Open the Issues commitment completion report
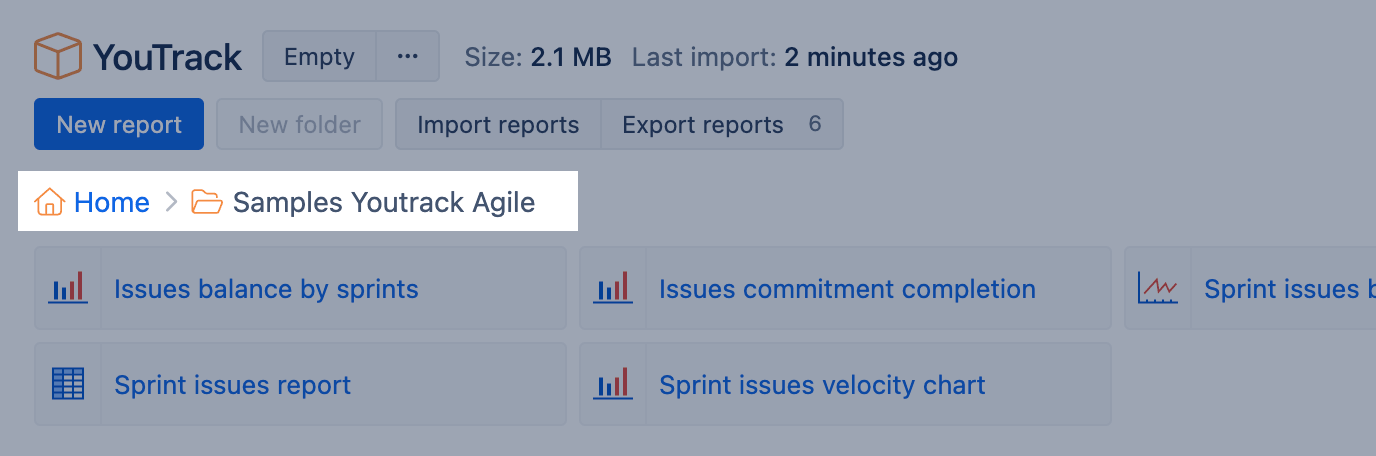This screenshot has height=456, width=1376. point(847,290)
